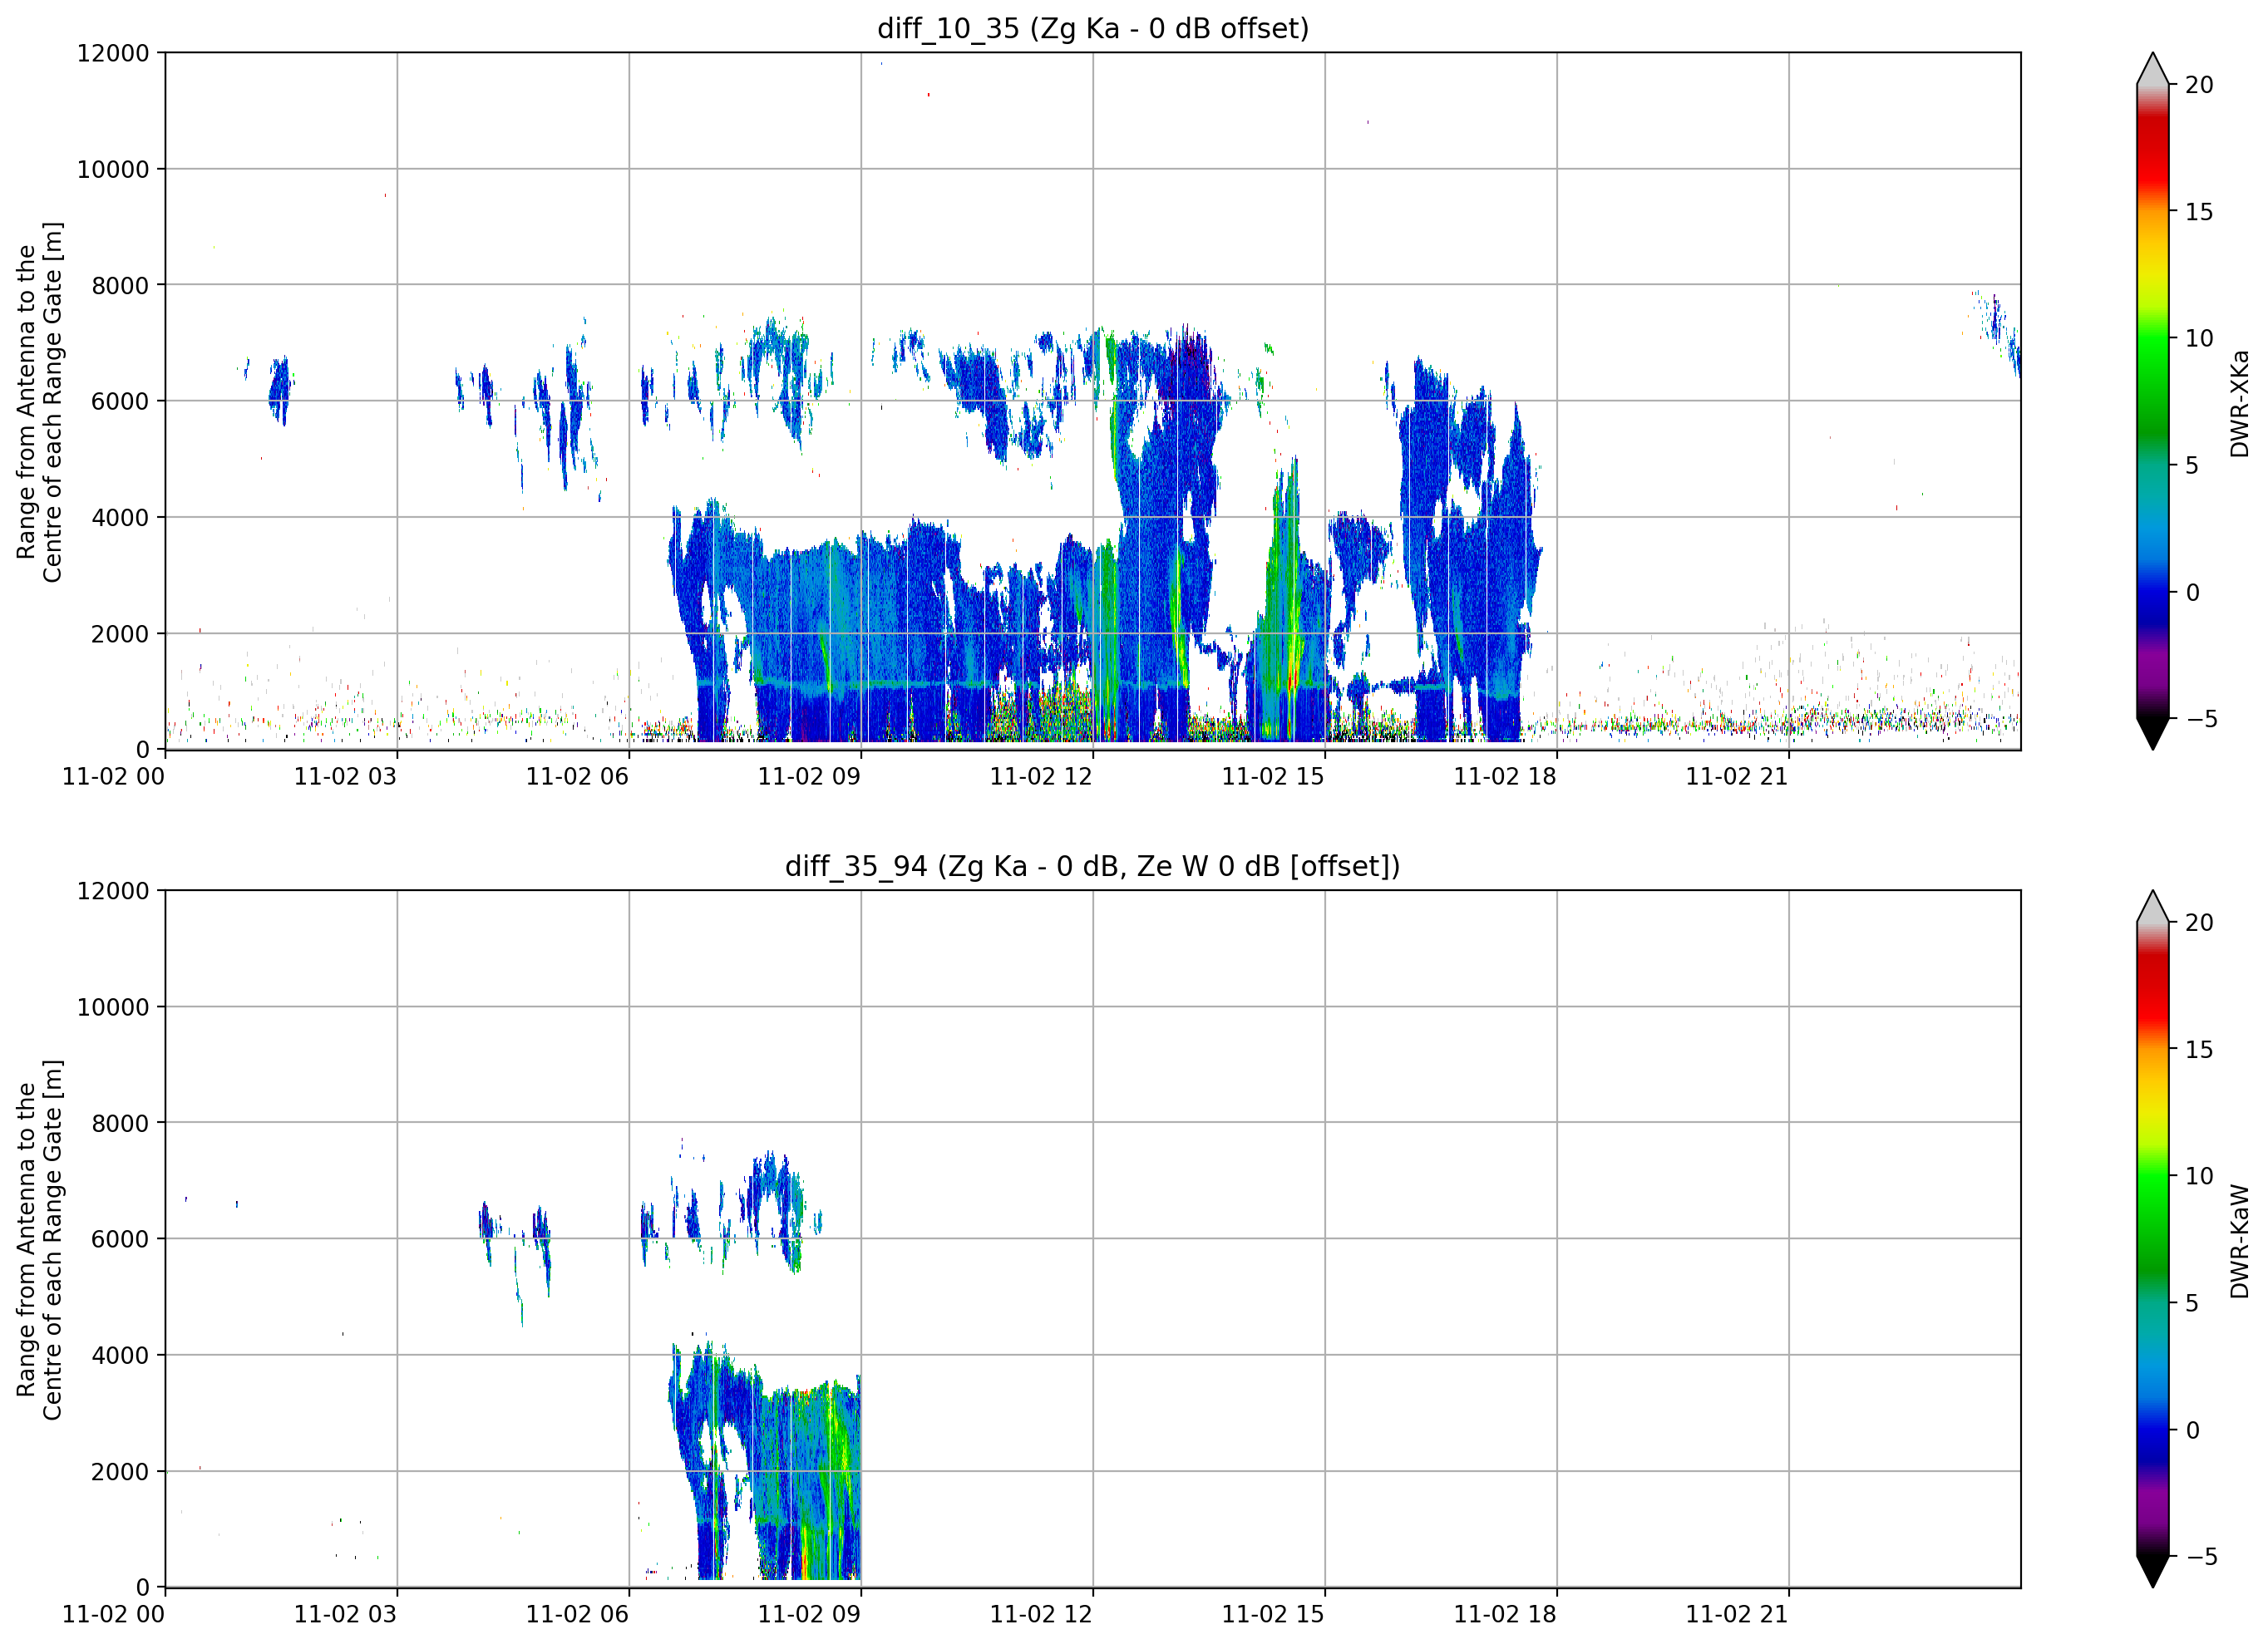Click the 10 tick on DWR-XKa colorbar
Viewport: 2268px width, 1644px height.
coord(2199,339)
